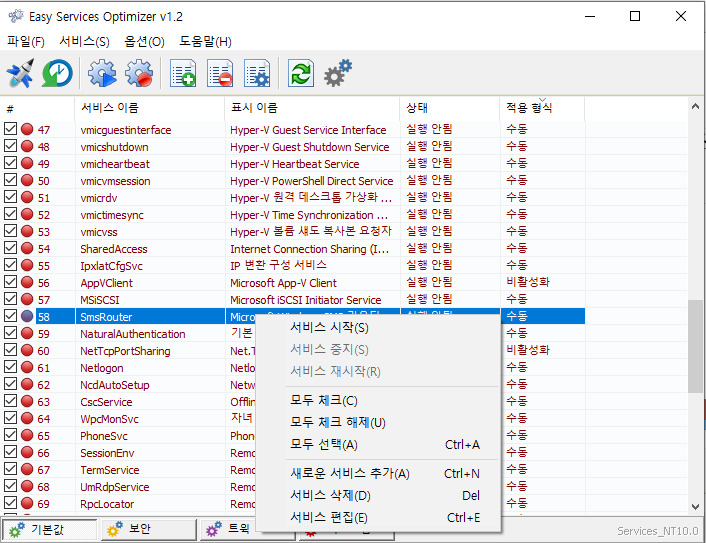The height and width of the screenshot is (543, 706).
Task: Sort by the # column header
Action: 37,108
